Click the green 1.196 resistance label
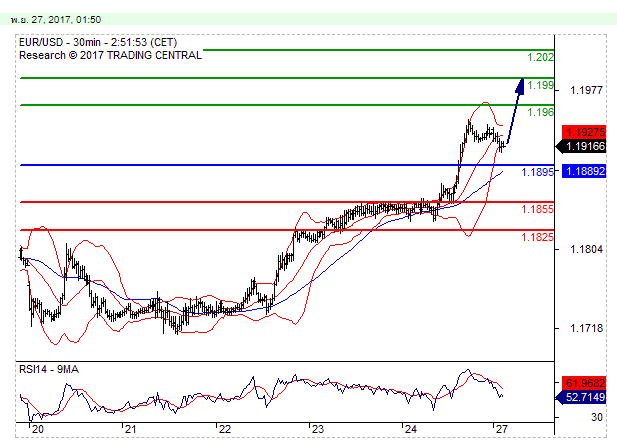617x446 pixels. [x=540, y=112]
